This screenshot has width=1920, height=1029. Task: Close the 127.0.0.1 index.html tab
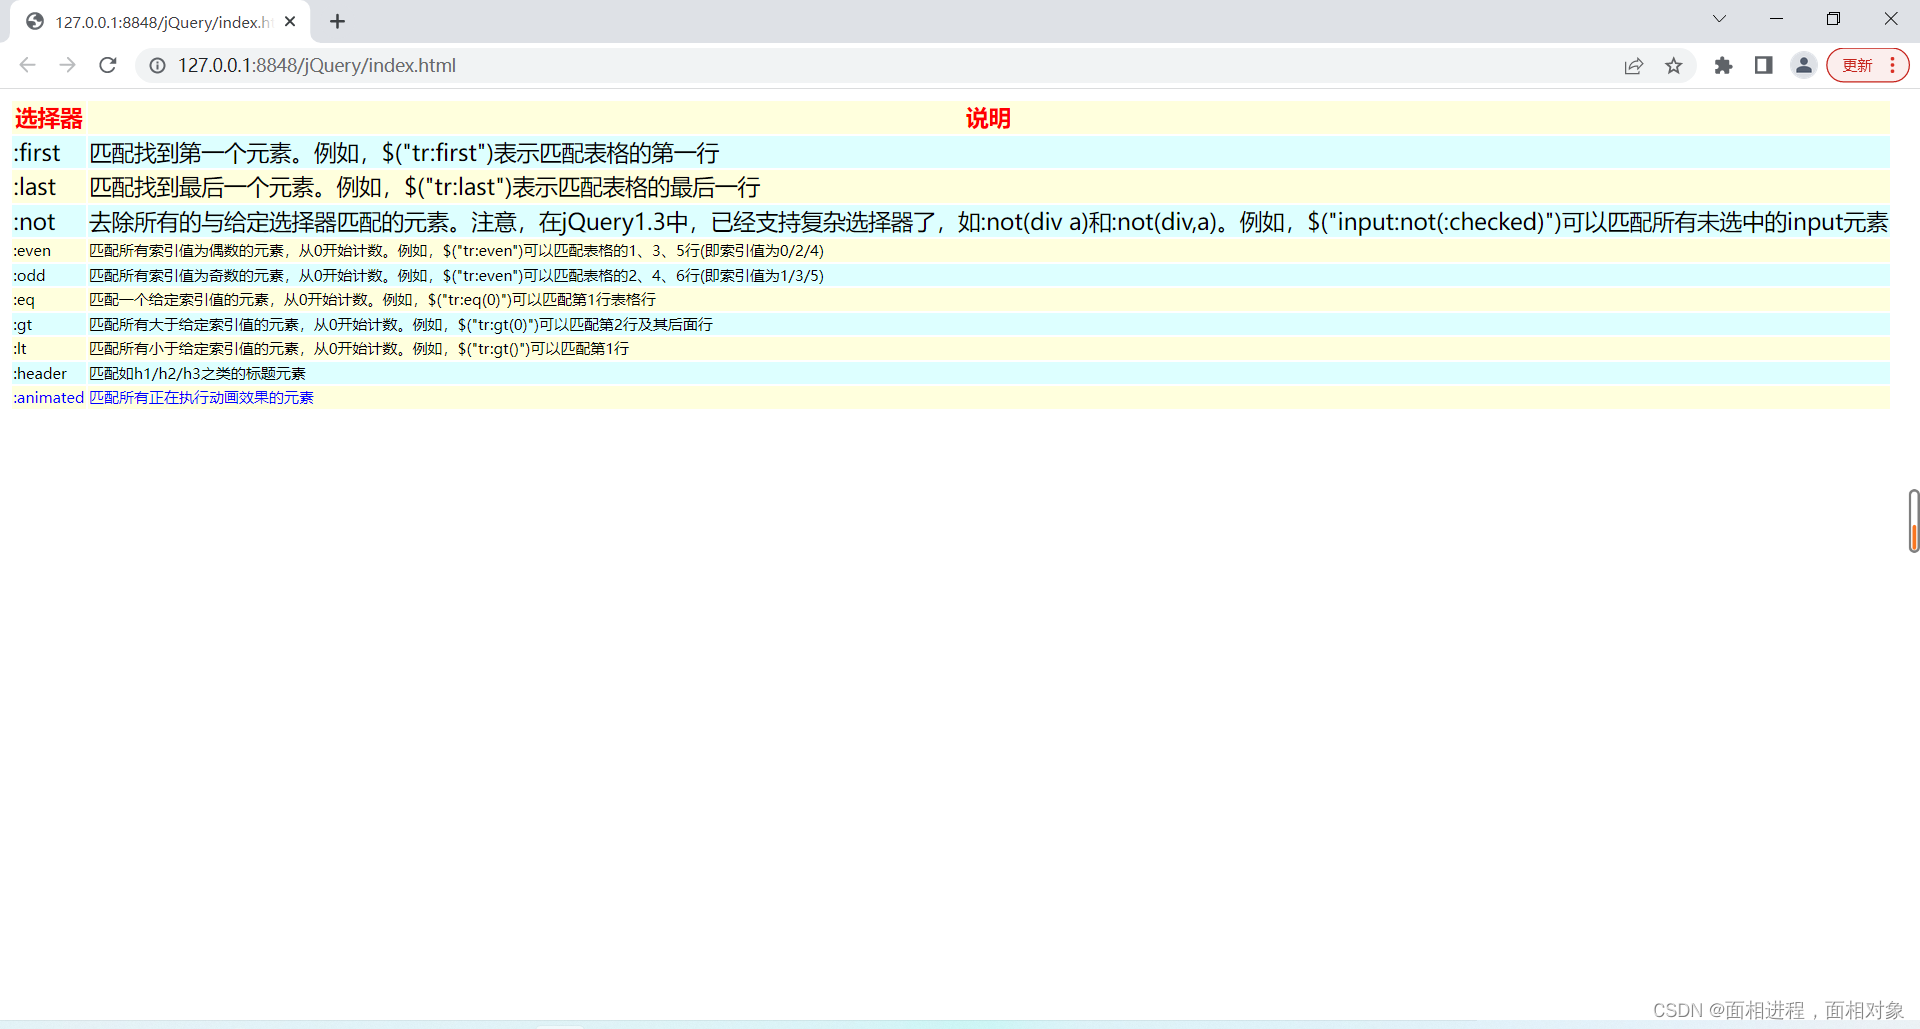tap(290, 21)
